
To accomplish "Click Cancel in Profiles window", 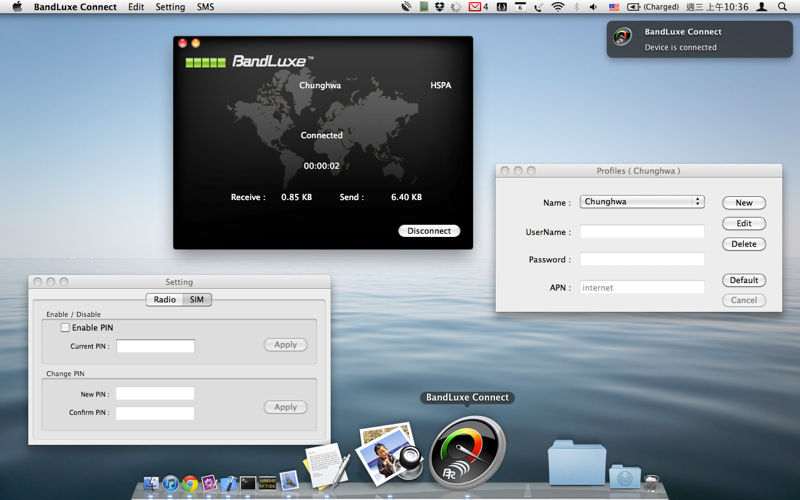I will [x=744, y=300].
